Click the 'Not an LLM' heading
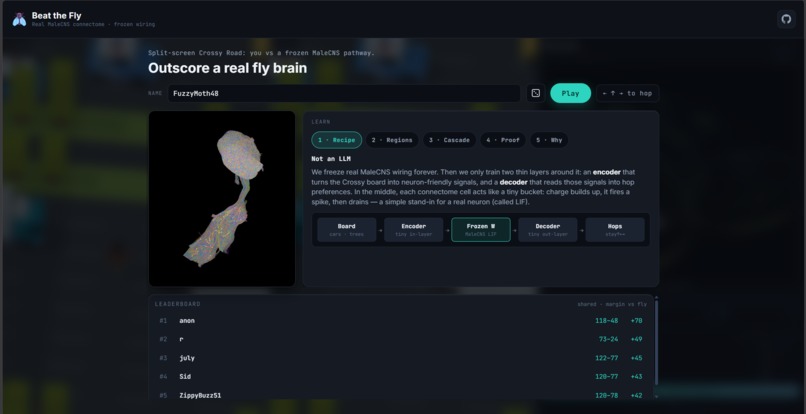 click(x=331, y=159)
